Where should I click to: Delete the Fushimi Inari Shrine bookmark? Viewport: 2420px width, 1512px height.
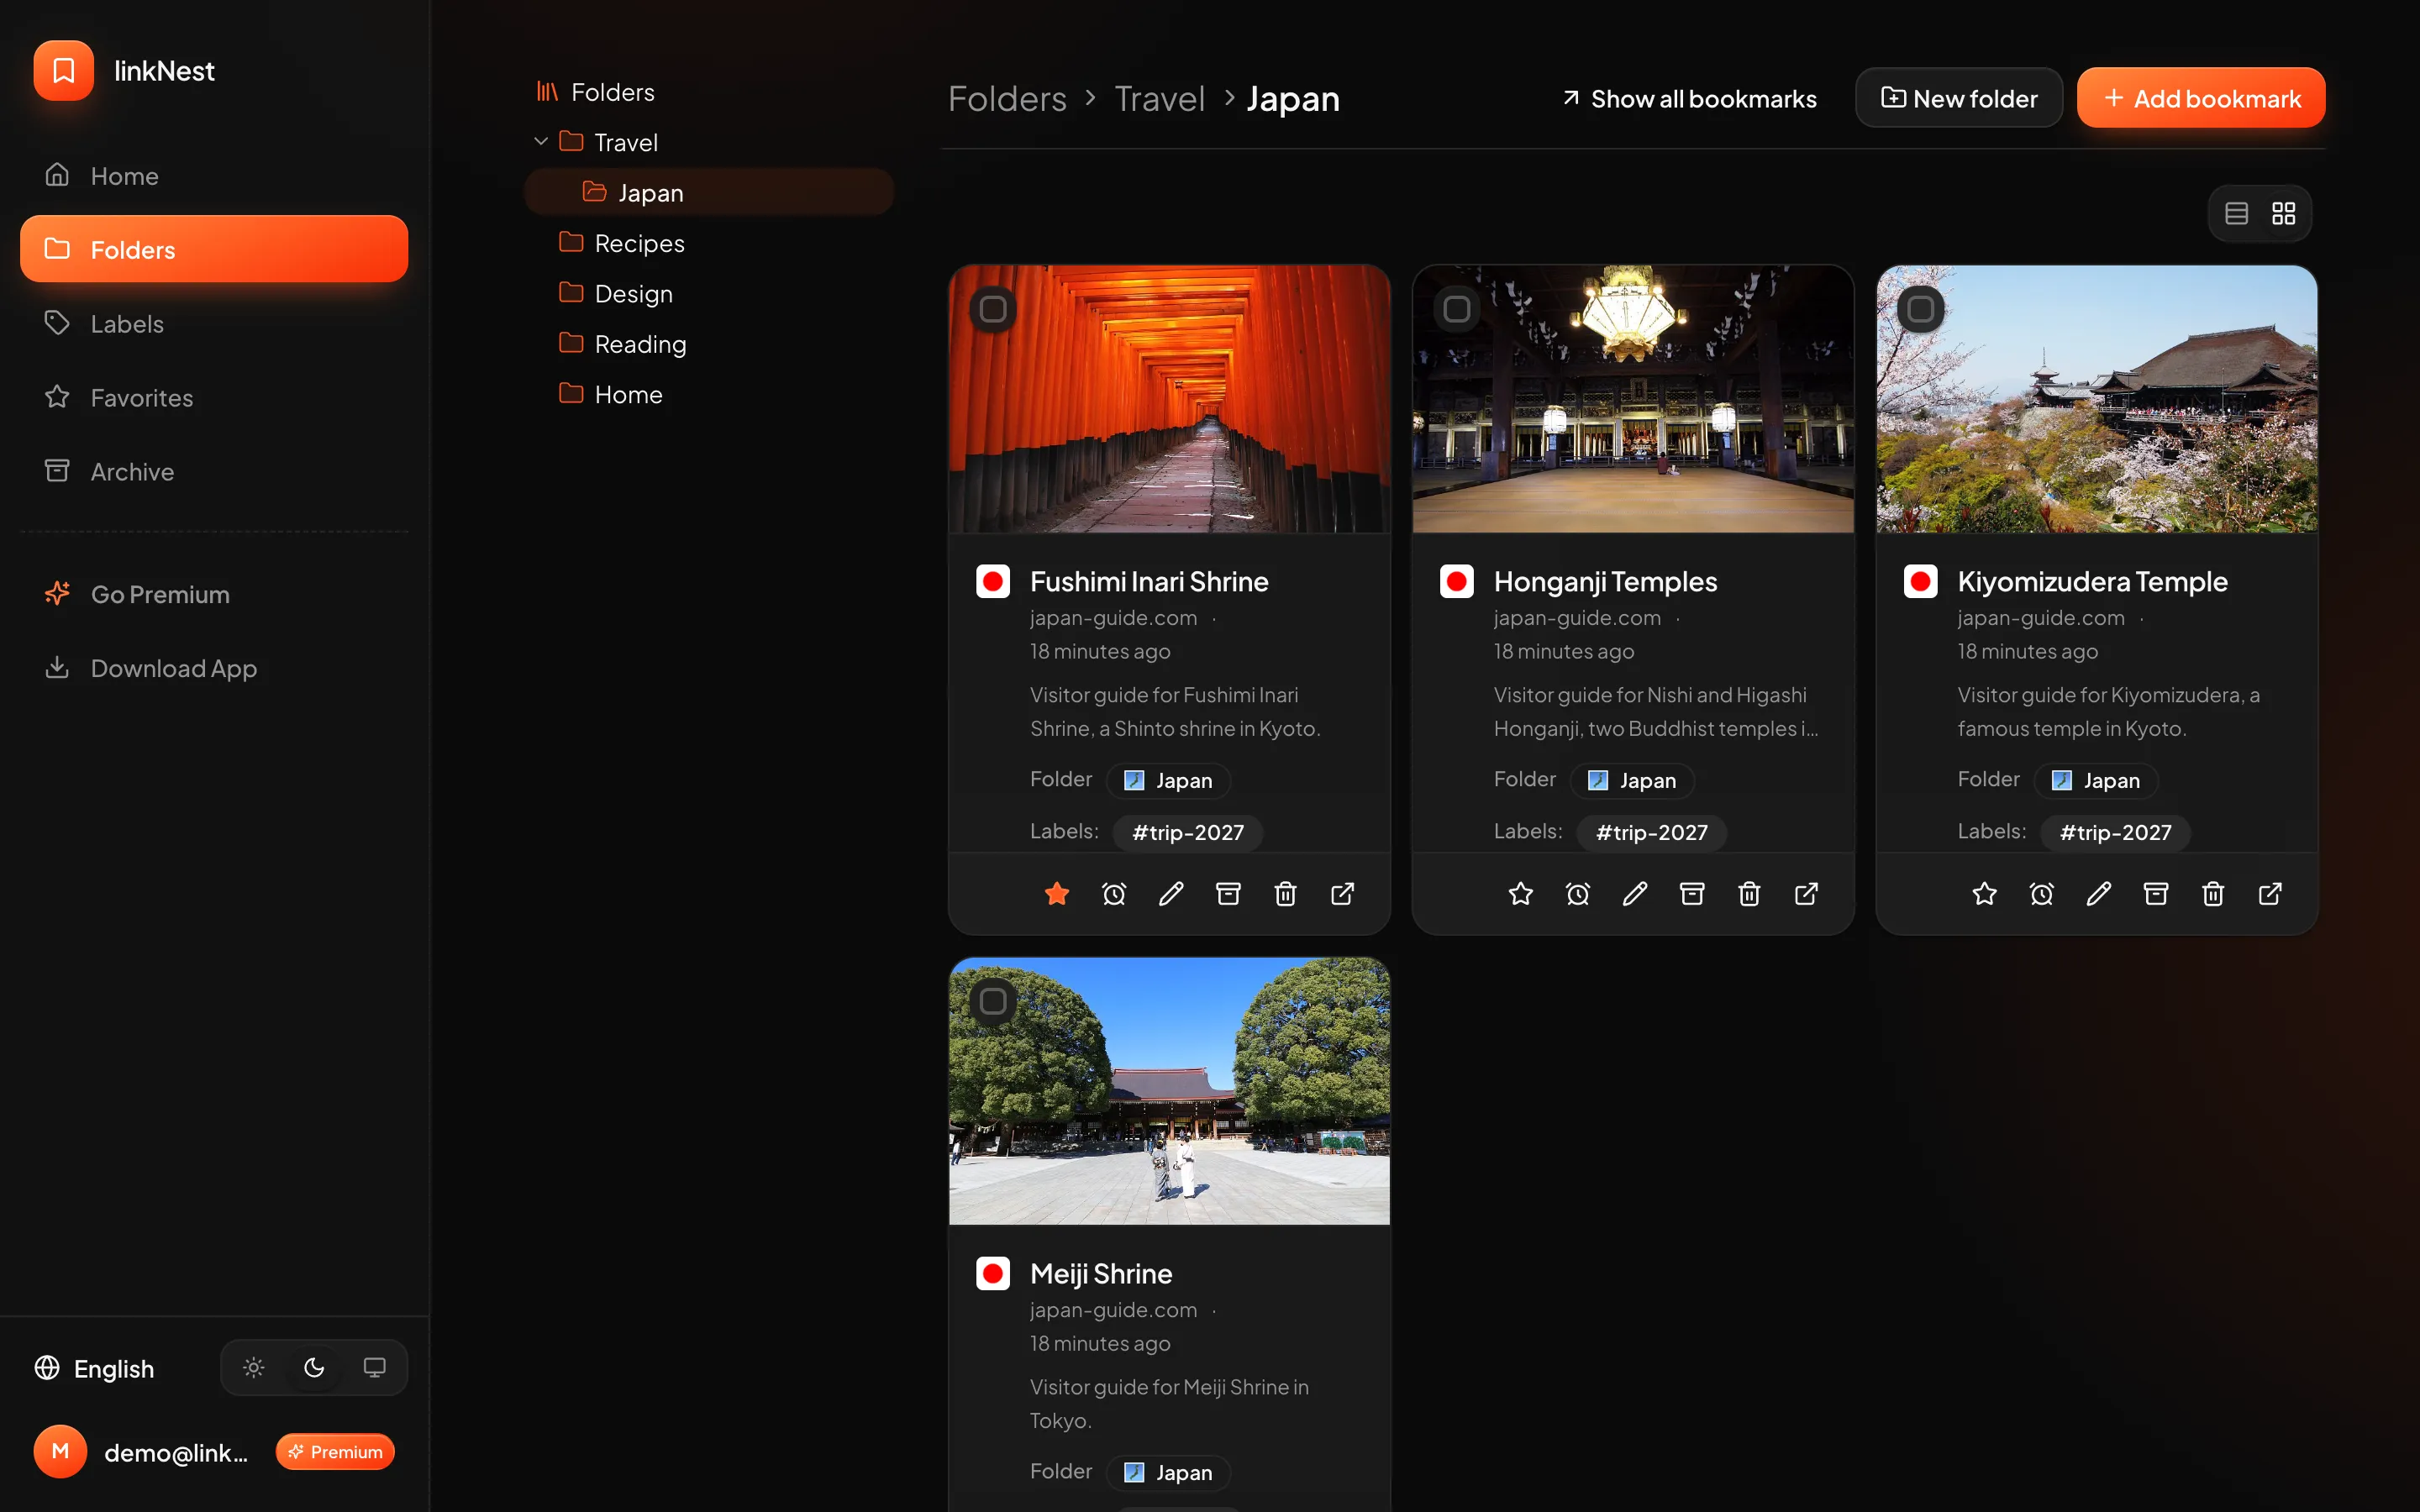pyautogui.click(x=1285, y=893)
